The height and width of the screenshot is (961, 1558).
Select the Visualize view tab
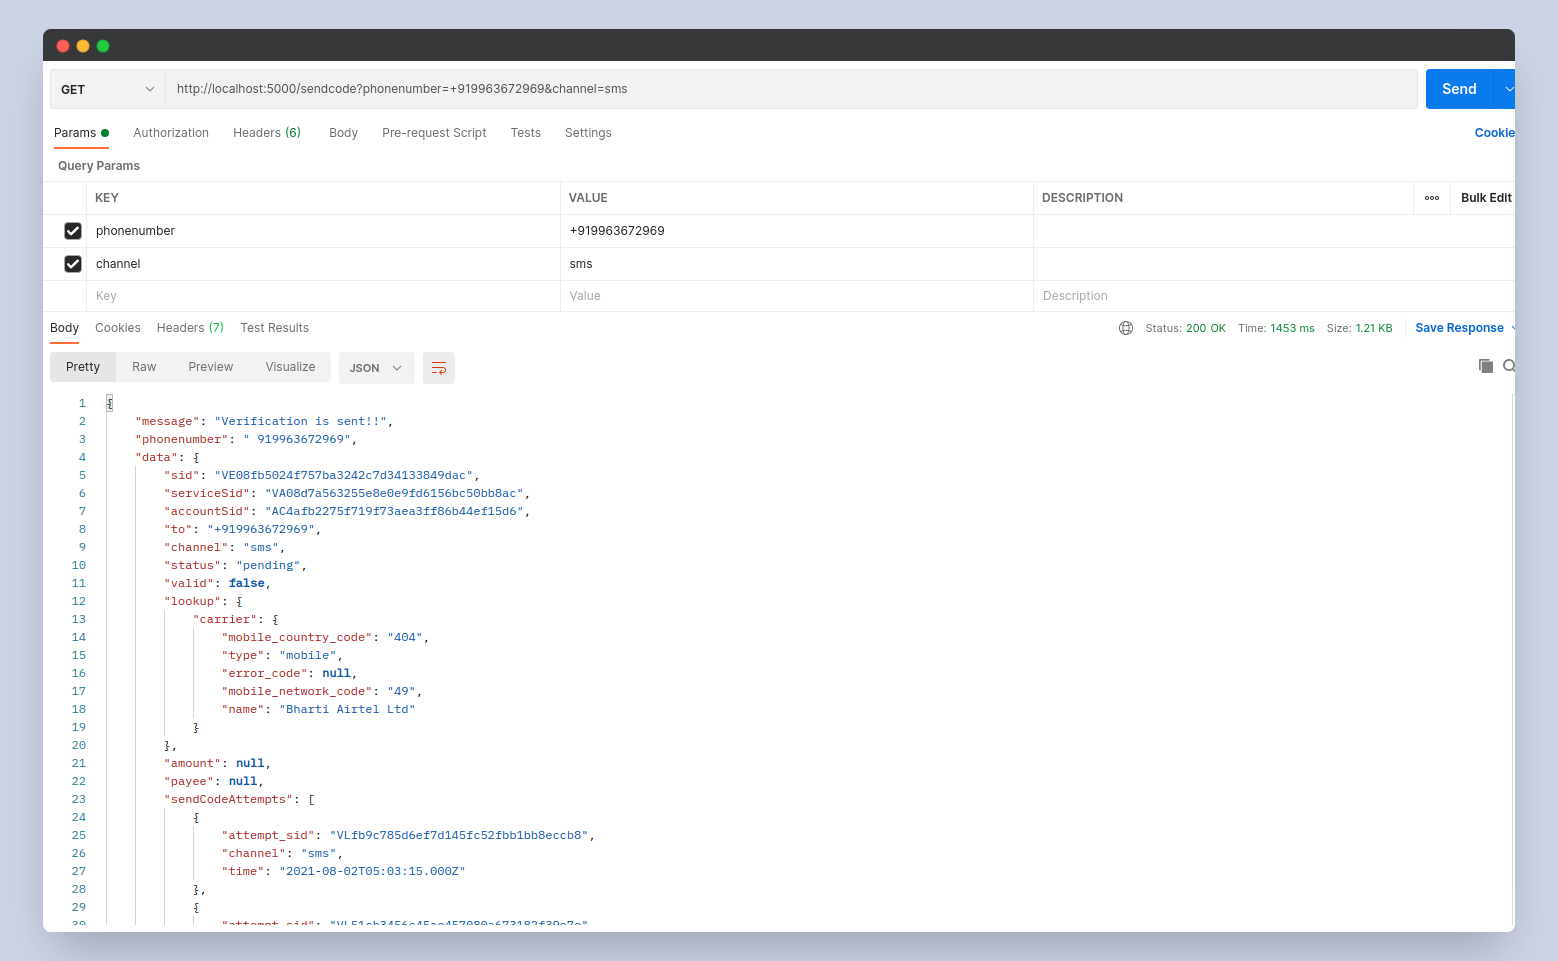coord(290,367)
